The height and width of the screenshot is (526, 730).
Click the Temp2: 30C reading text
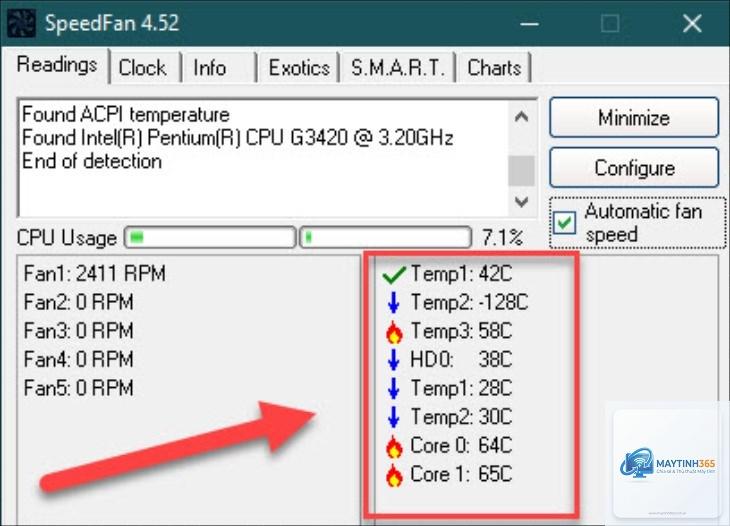[x=461, y=417]
